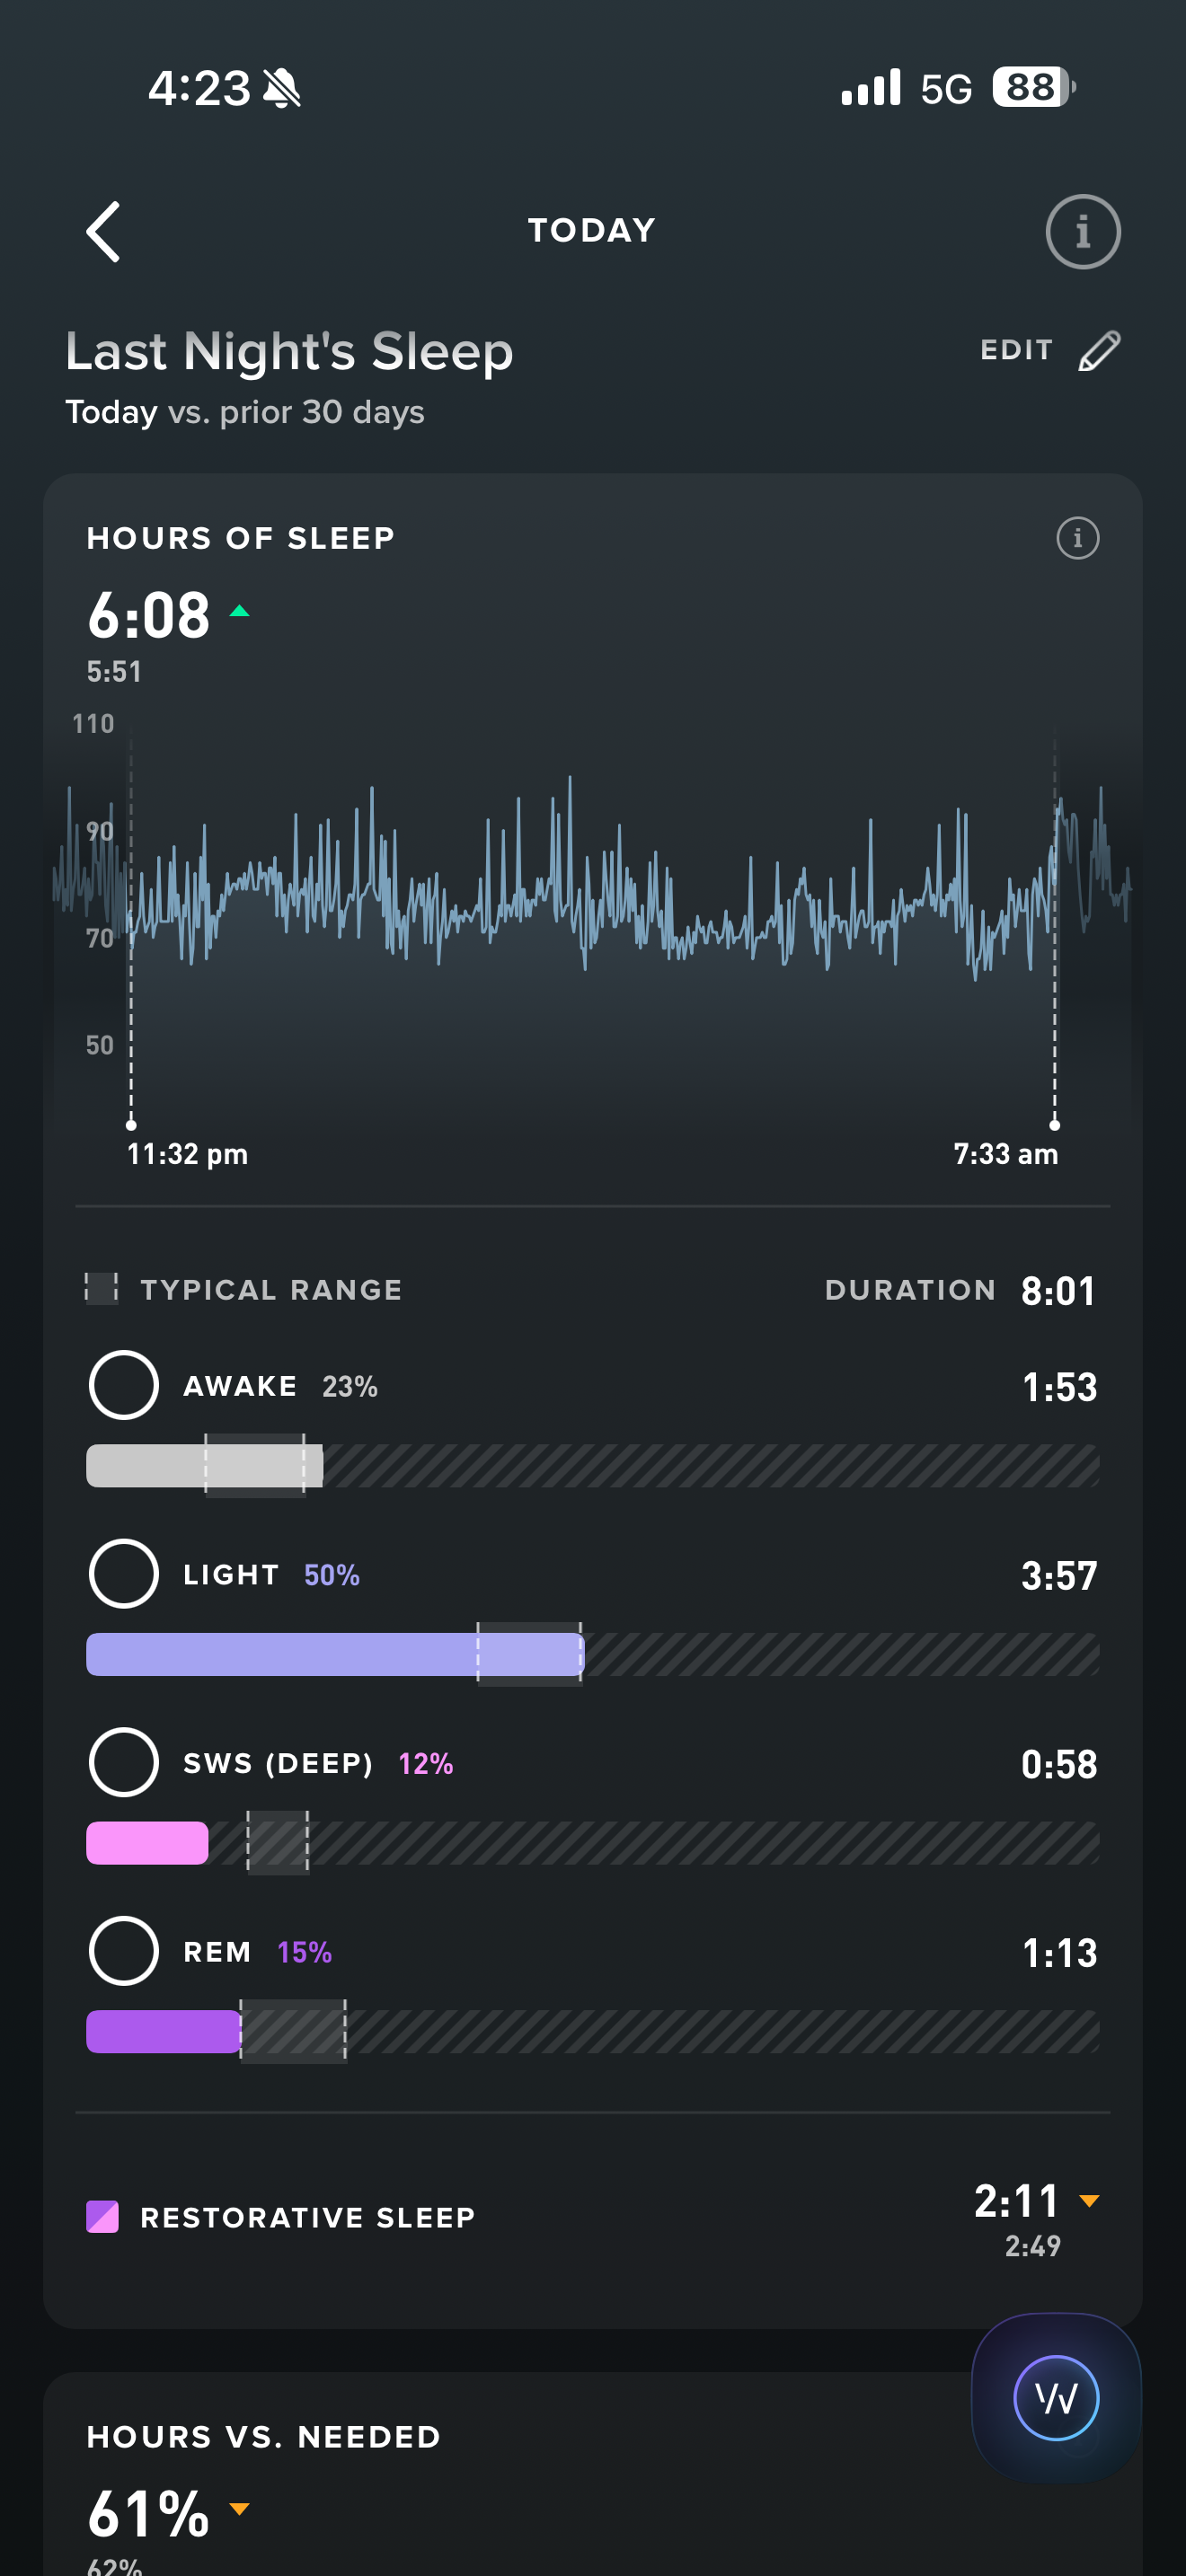Image resolution: width=1186 pixels, height=2576 pixels.
Task: Tap the back arrow icon
Action: pyautogui.click(x=104, y=232)
